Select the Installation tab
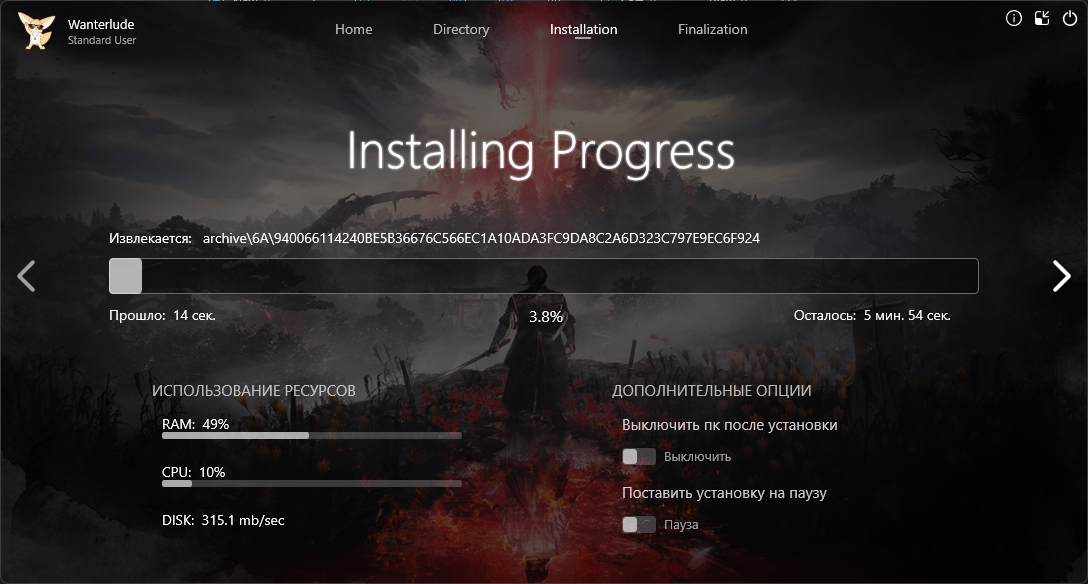The height and width of the screenshot is (584, 1088). [583, 29]
